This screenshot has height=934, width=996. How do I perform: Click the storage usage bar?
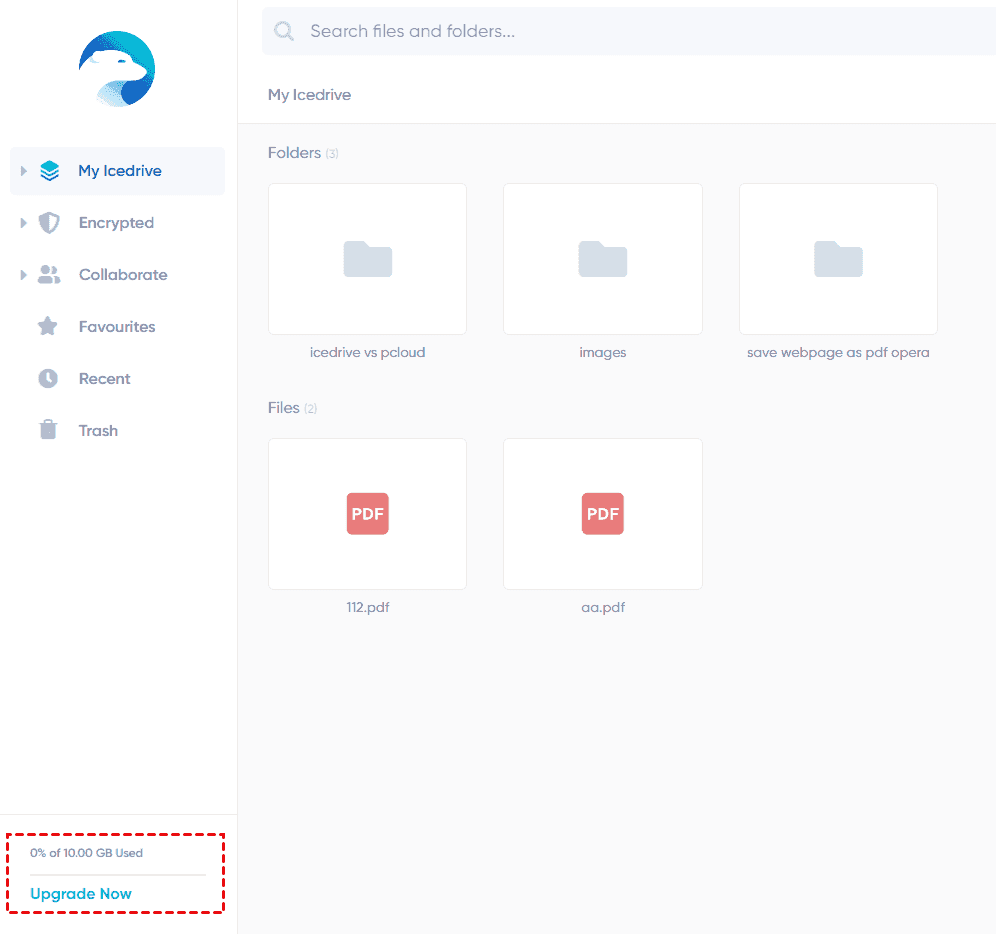[118, 875]
